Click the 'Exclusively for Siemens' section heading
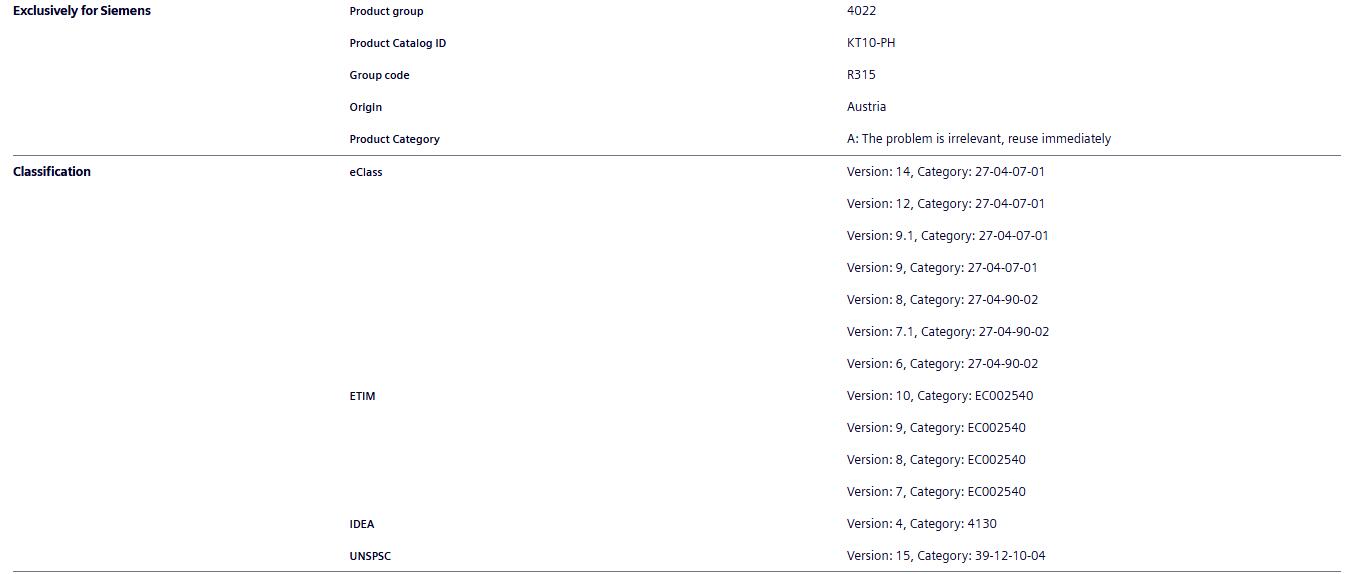The height and width of the screenshot is (574, 1360). [x=81, y=11]
